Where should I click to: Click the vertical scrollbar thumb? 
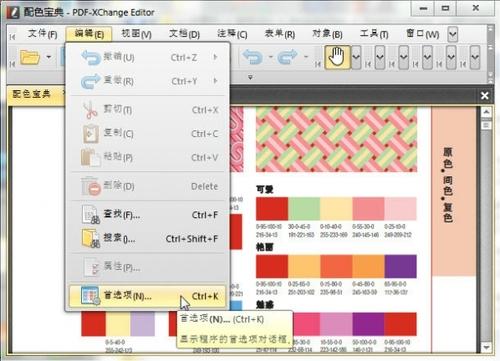coord(486,125)
